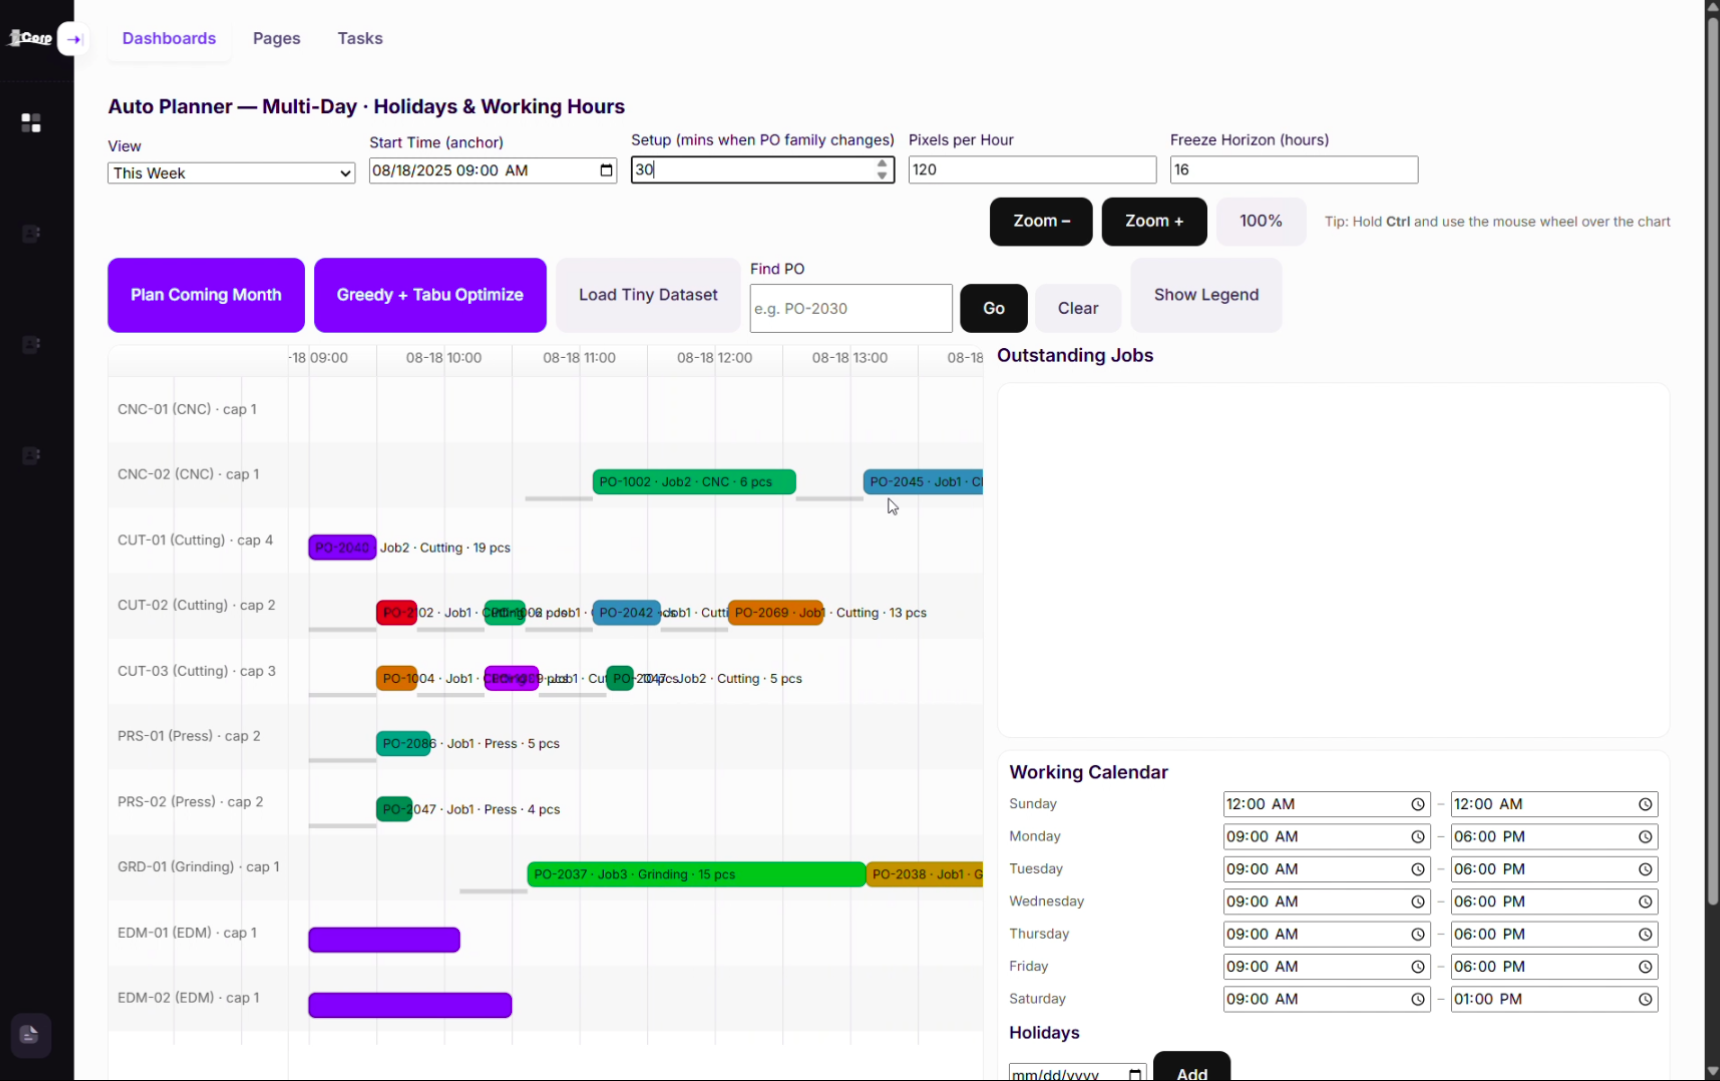Click clock icon for Saturday end time
The height and width of the screenshot is (1081, 1720).
(1644, 999)
